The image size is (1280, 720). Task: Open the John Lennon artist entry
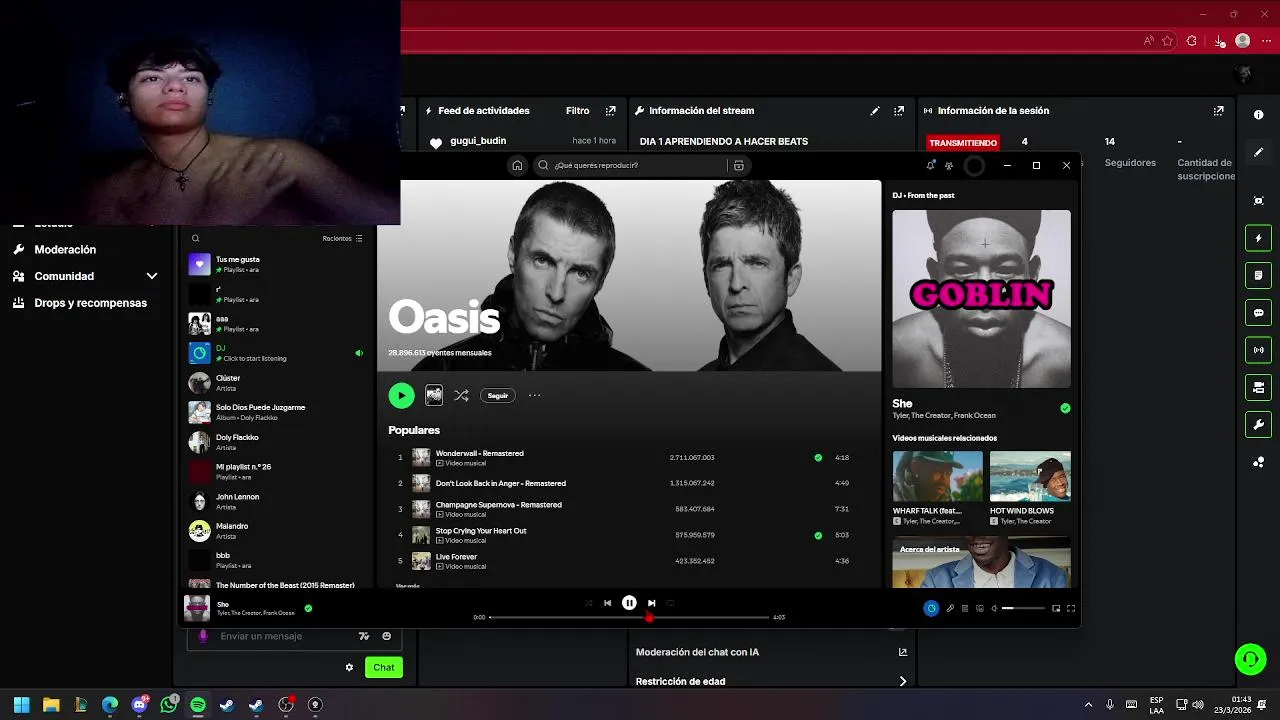275,501
